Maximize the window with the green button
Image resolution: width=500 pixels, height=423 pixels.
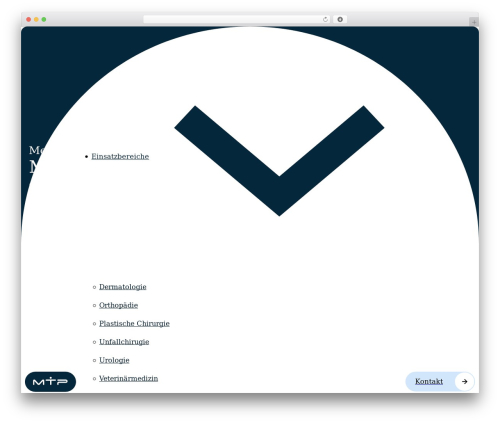(x=44, y=19)
